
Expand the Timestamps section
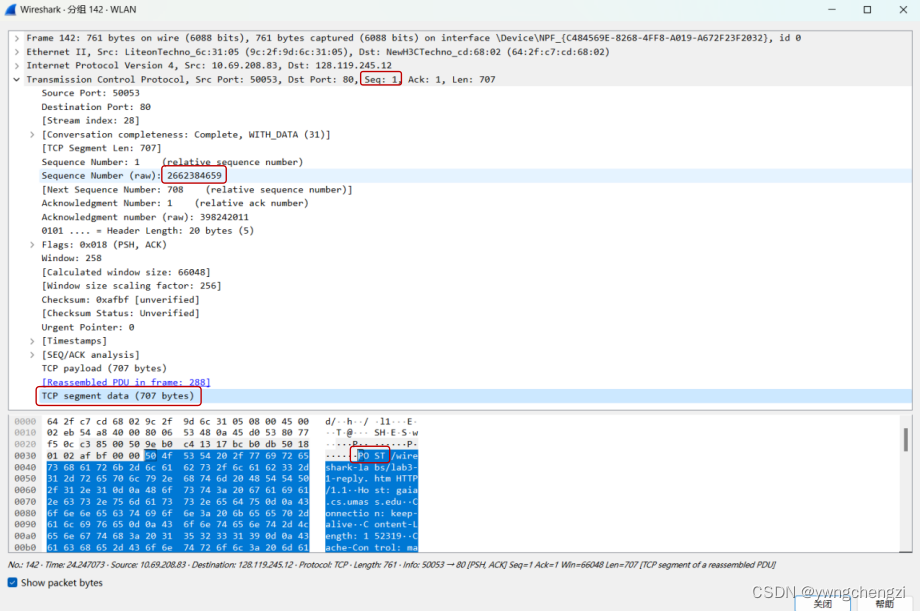coord(30,340)
